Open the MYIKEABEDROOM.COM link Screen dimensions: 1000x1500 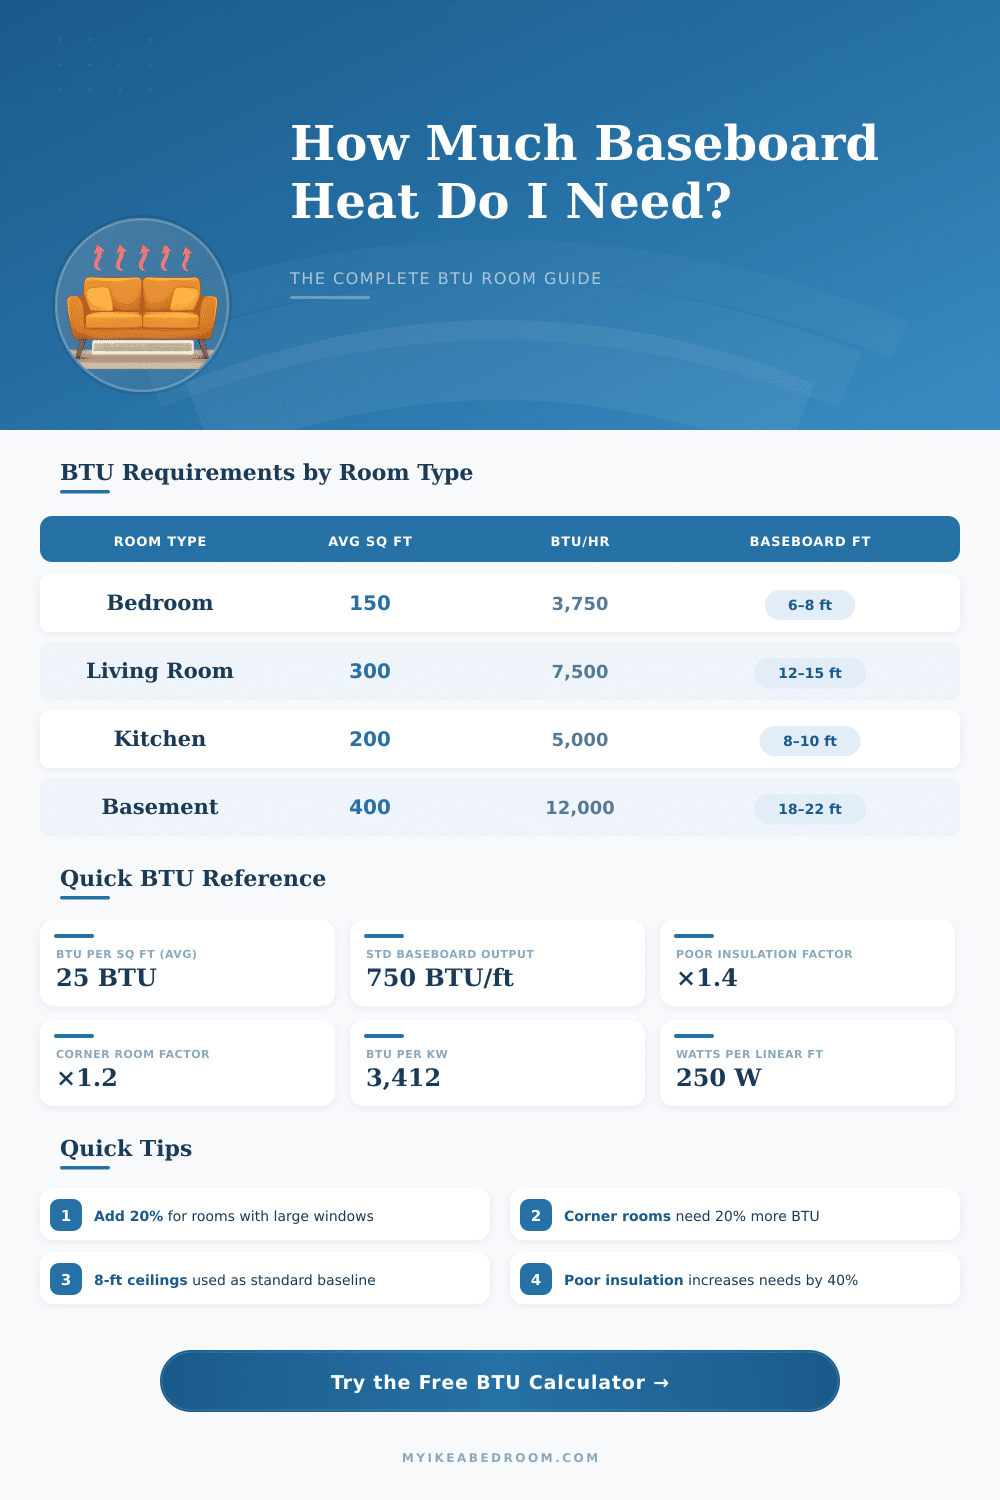[500, 1458]
